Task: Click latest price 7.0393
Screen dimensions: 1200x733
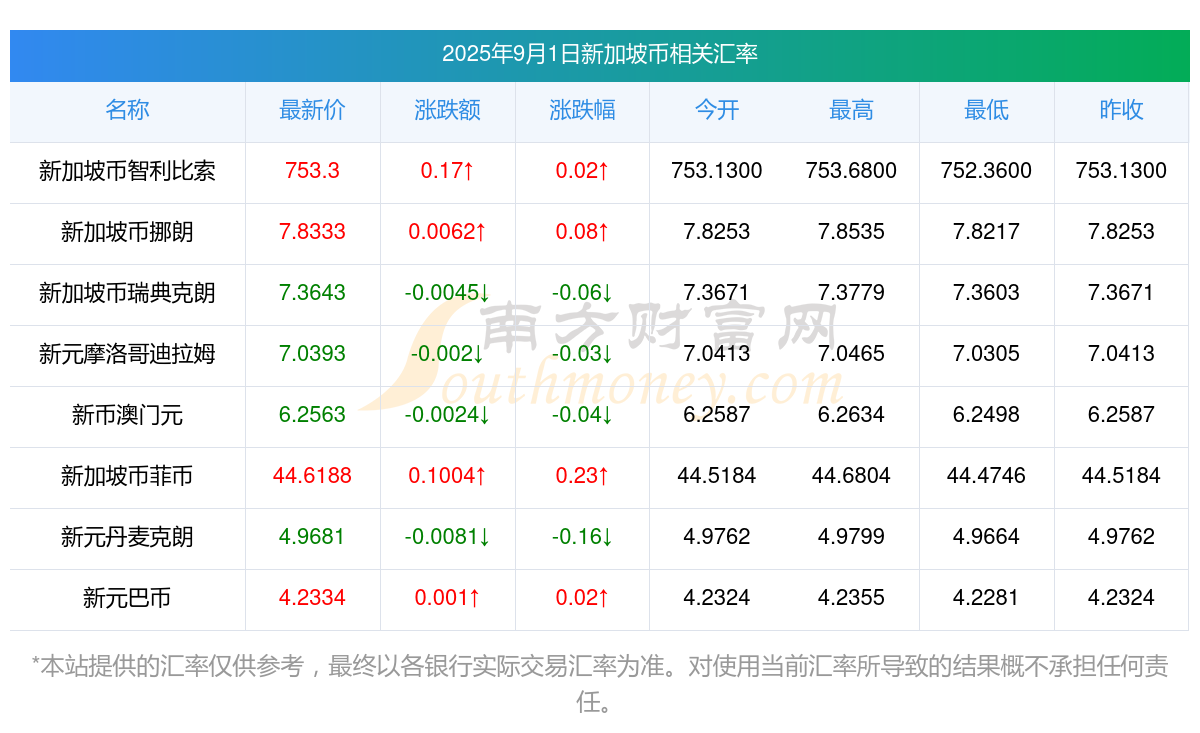Action: pyautogui.click(x=312, y=354)
